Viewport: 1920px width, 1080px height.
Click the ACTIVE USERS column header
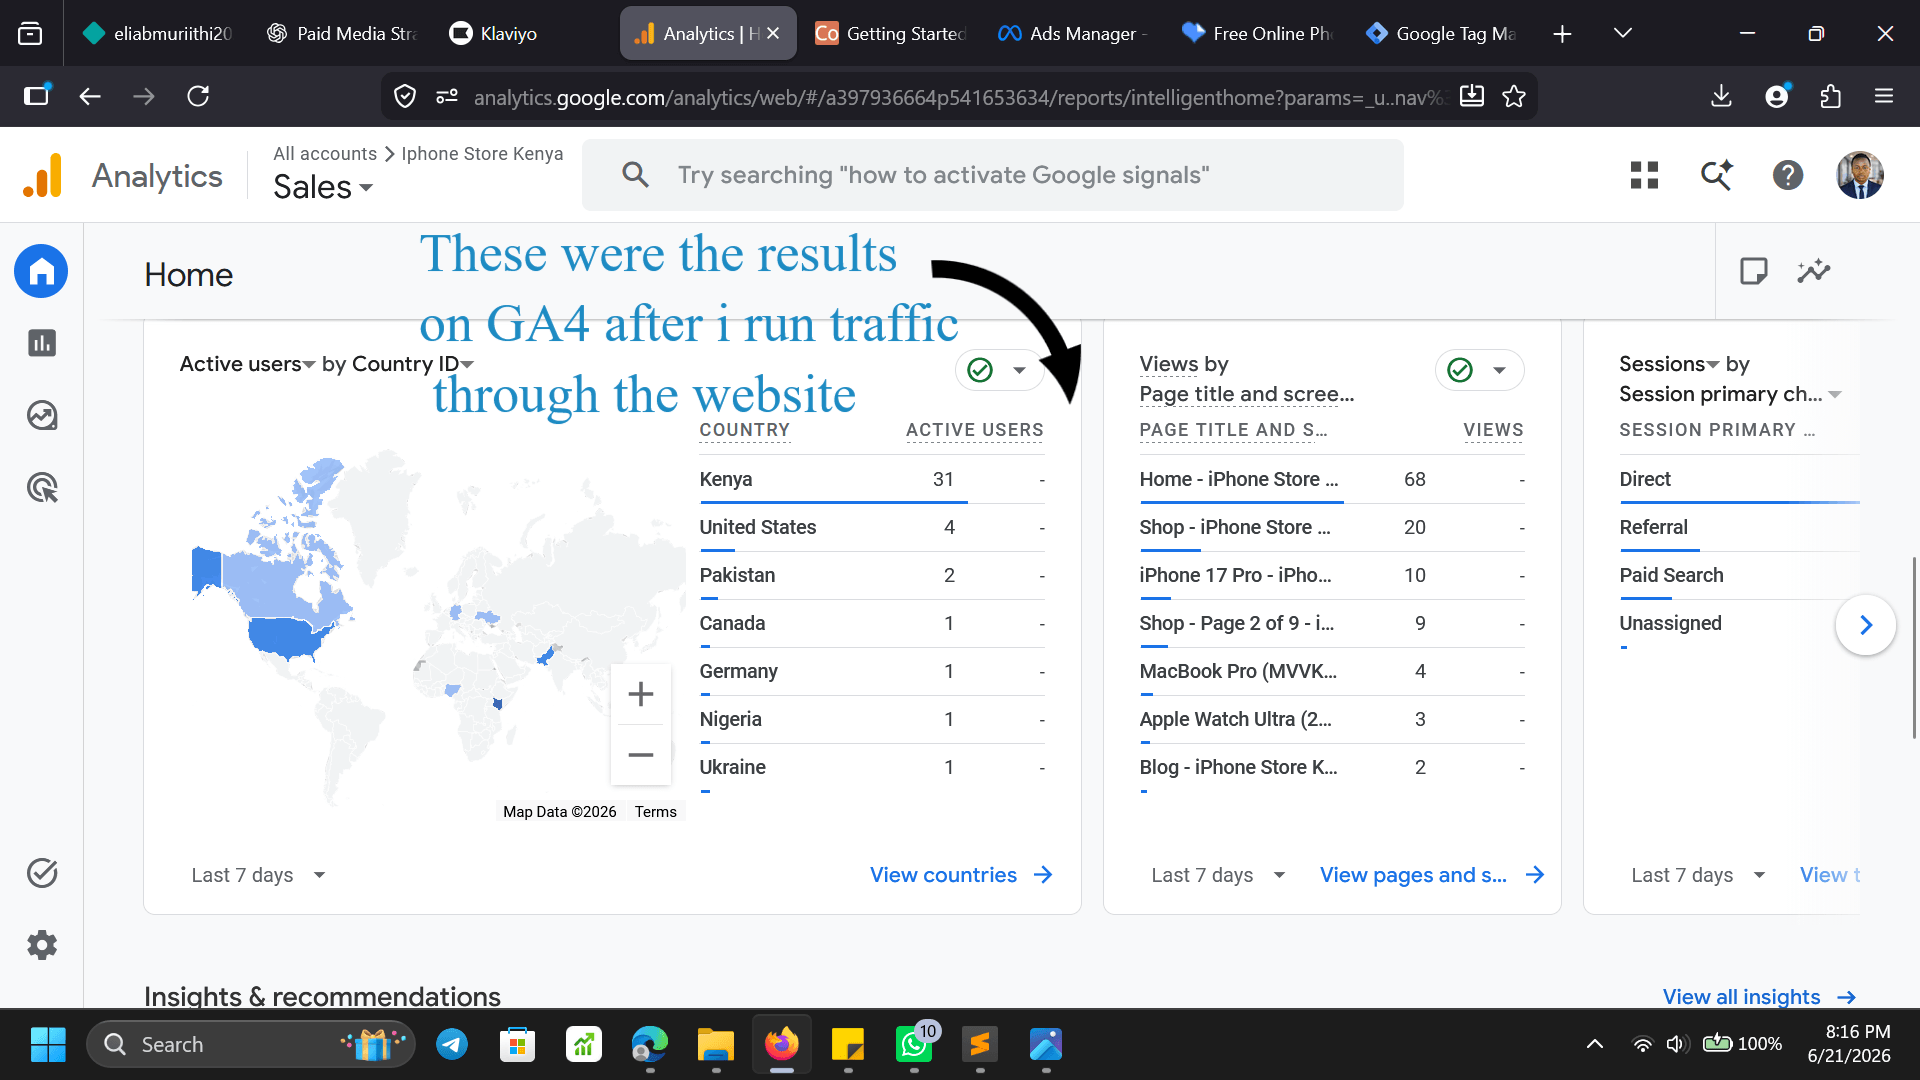[x=975, y=430]
